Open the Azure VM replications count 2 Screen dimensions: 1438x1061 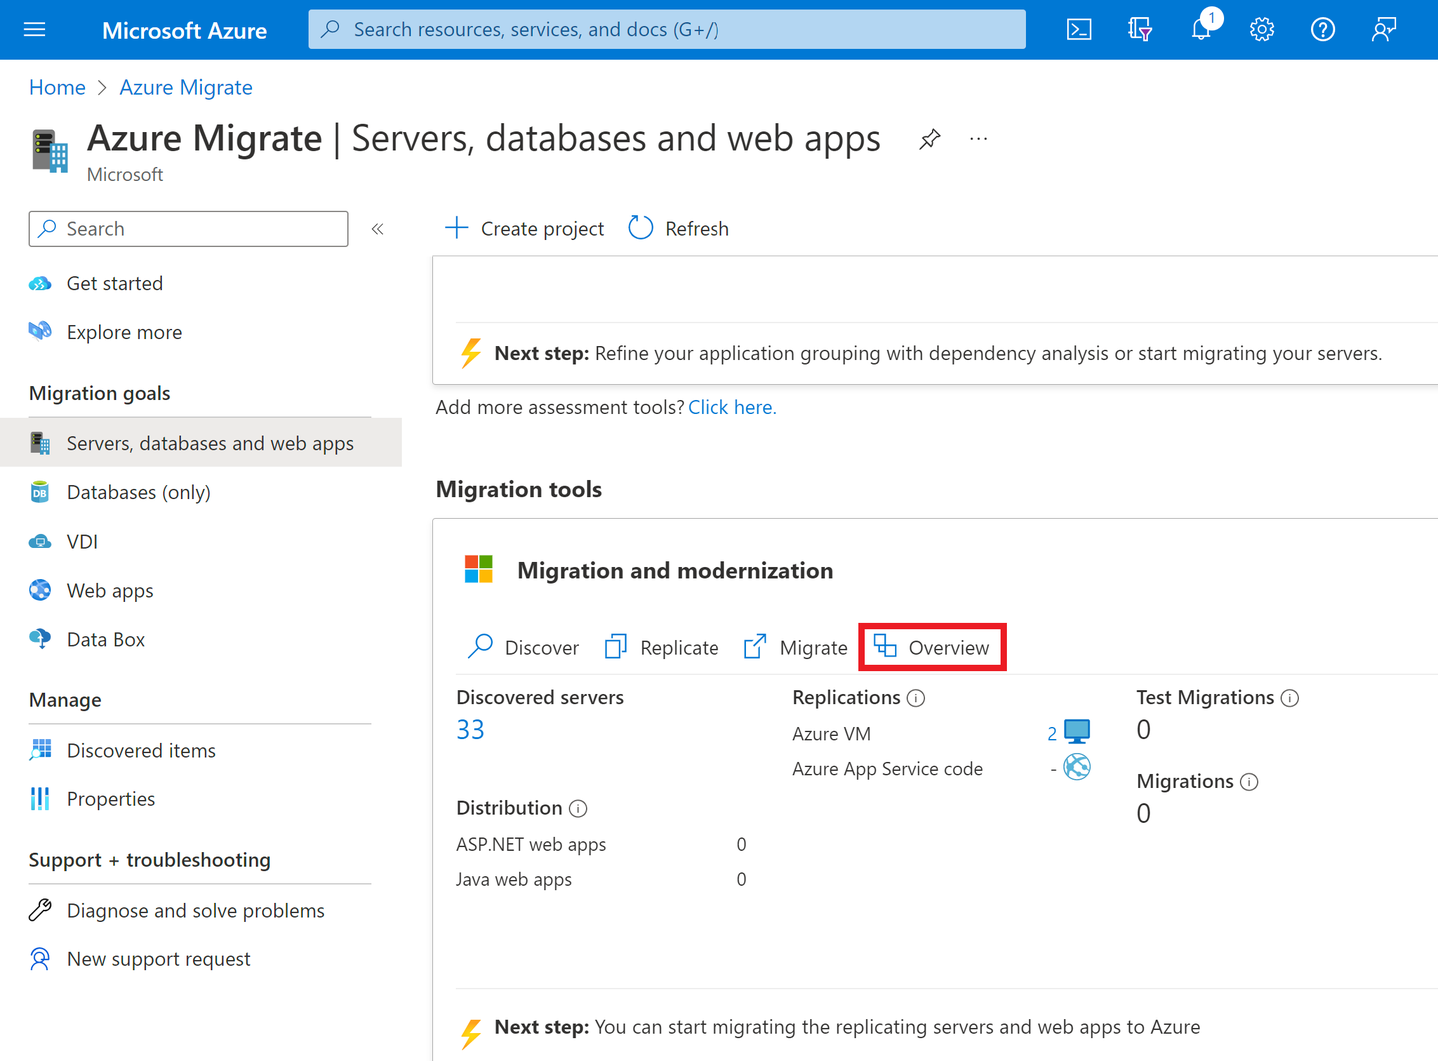(1052, 734)
